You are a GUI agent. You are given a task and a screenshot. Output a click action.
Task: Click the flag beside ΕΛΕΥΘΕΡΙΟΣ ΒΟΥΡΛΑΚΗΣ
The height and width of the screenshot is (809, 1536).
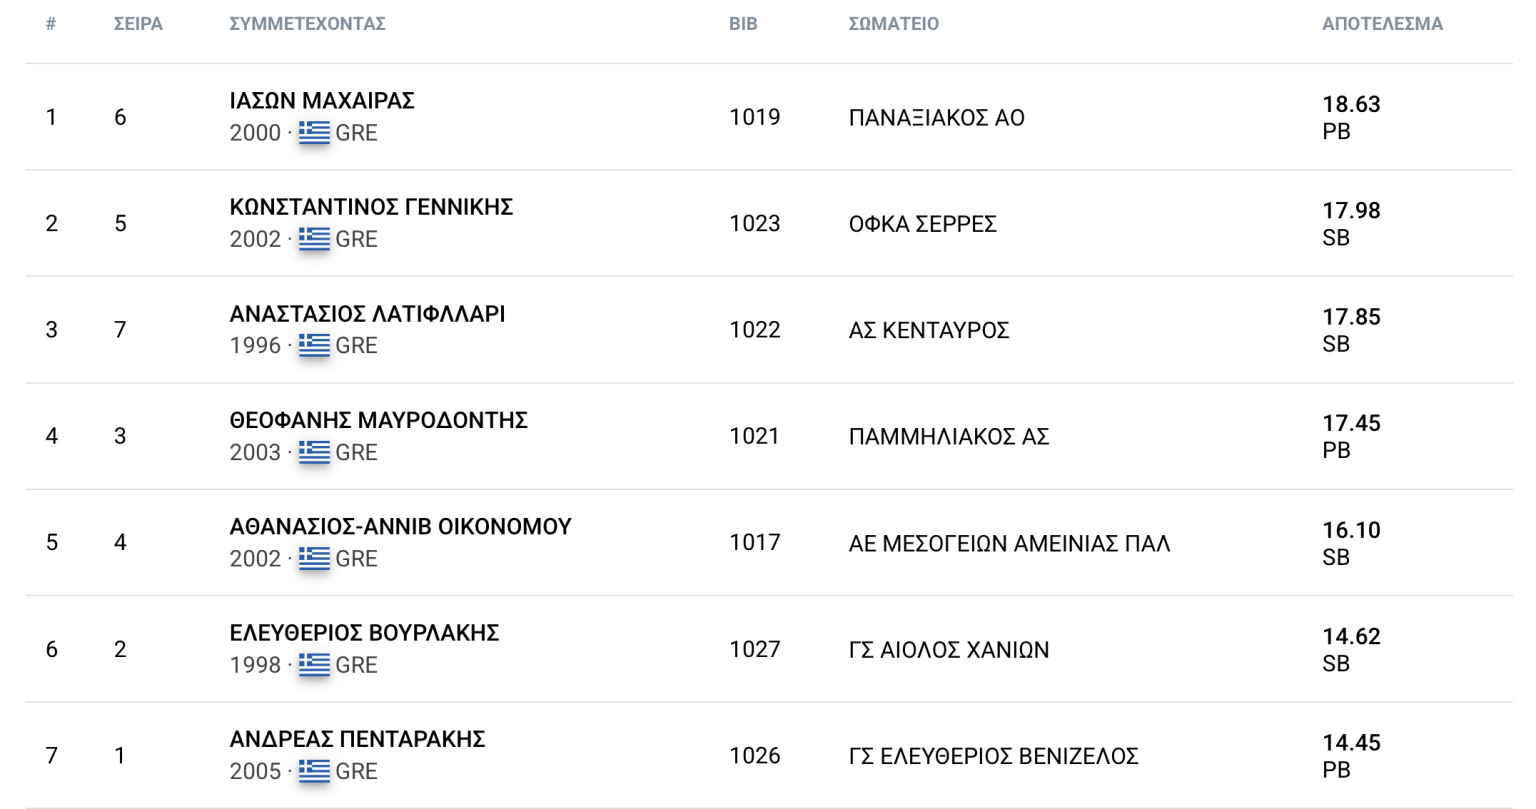pyautogui.click(x=314, y=664)
